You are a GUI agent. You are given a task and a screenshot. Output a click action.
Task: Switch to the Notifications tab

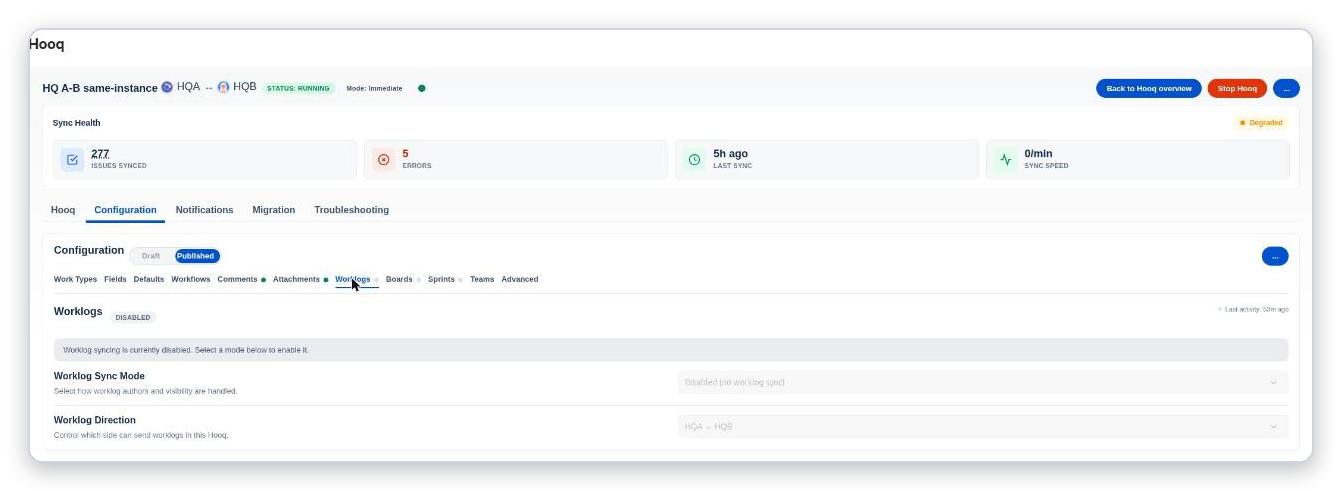[x=204, y=210]
